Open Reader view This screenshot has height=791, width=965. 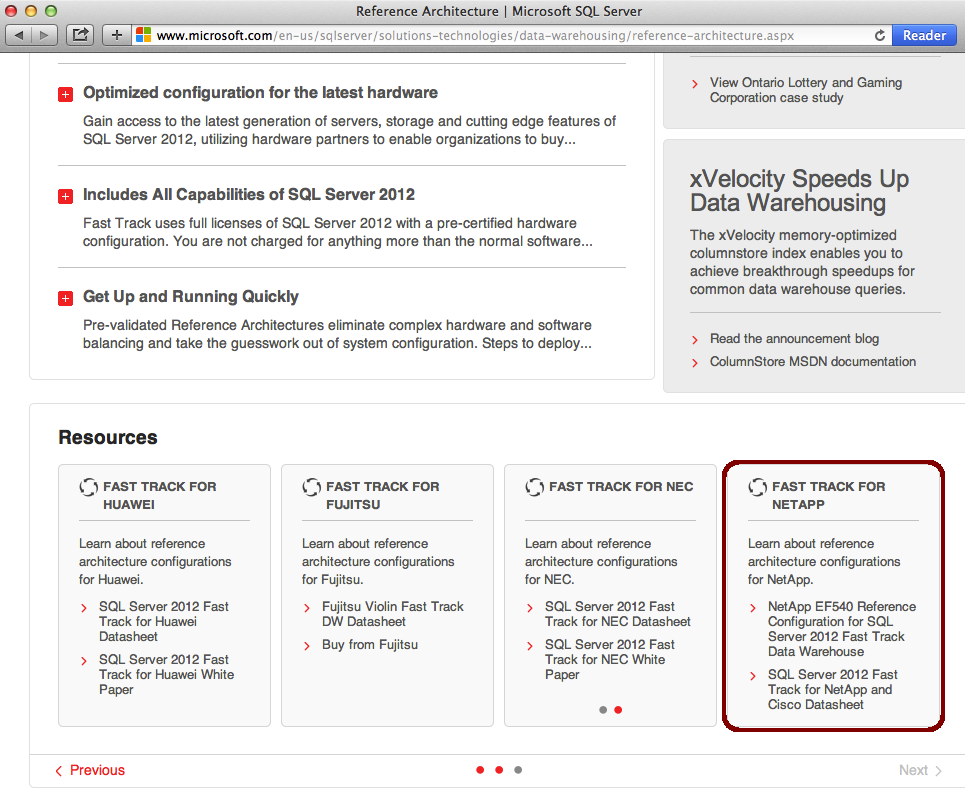924,35
